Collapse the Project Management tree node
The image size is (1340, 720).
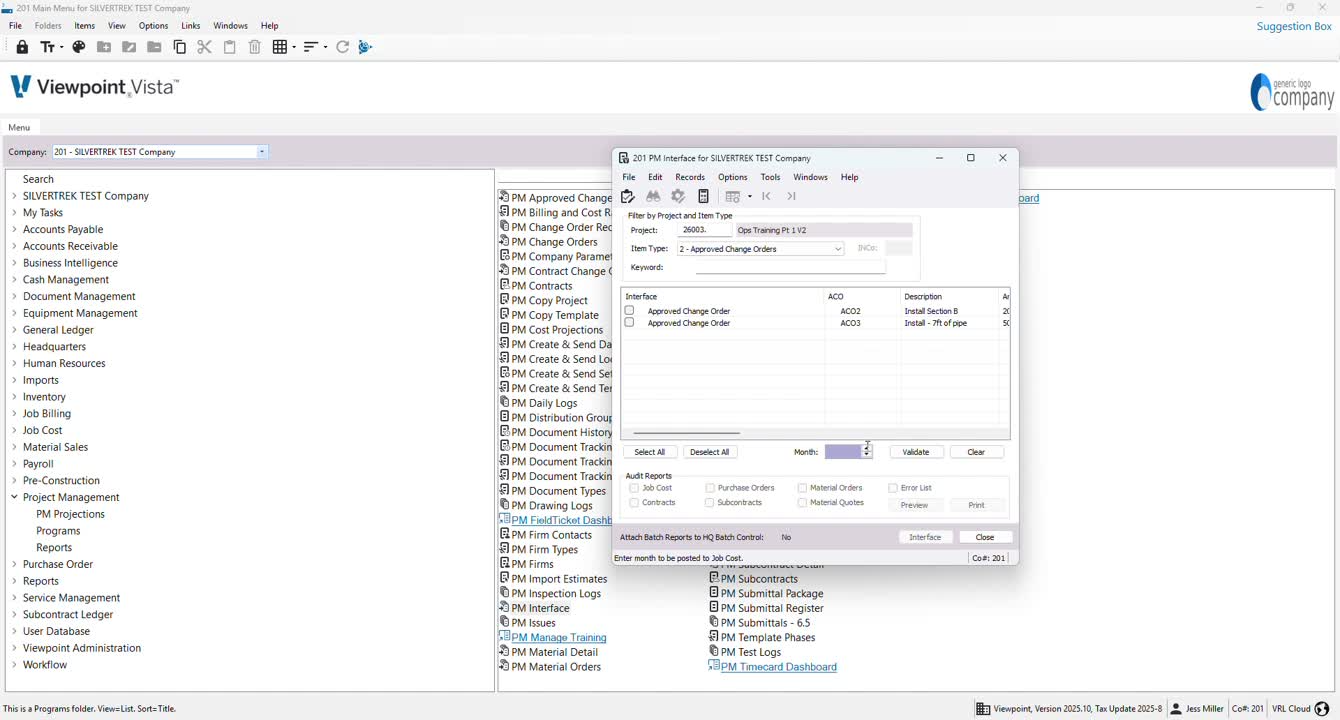[14, 497]
